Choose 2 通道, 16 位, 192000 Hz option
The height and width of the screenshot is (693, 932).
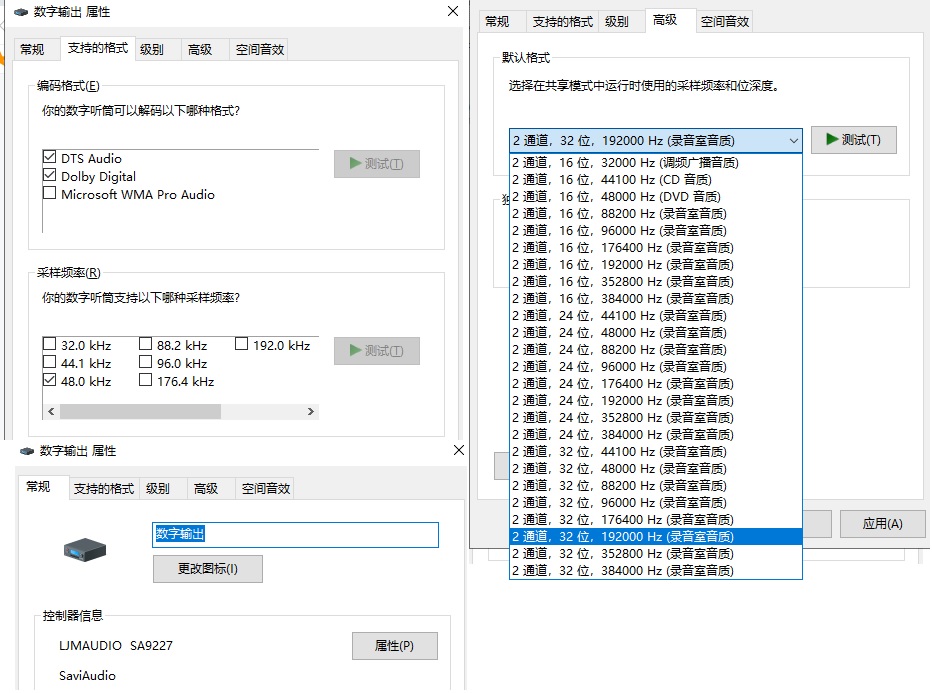tap(656, 264)
